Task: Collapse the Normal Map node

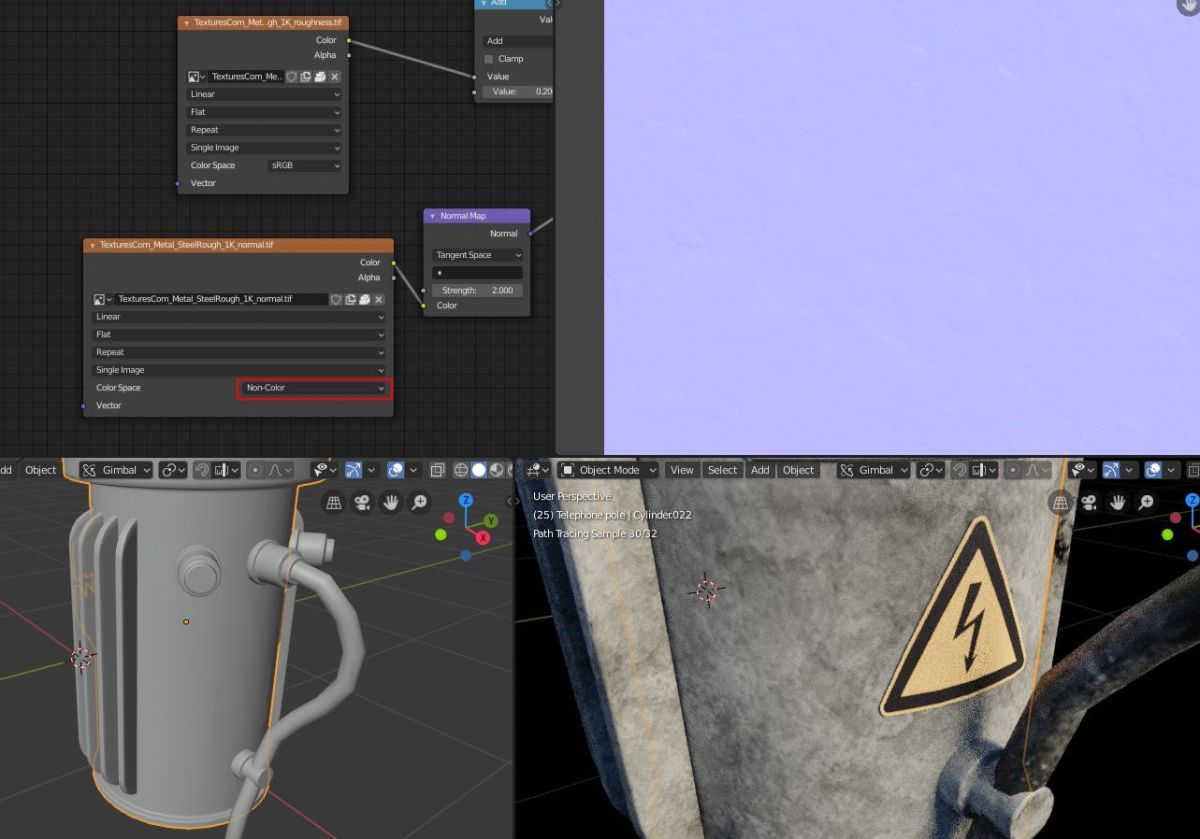Action: click(x=432, y=216)
